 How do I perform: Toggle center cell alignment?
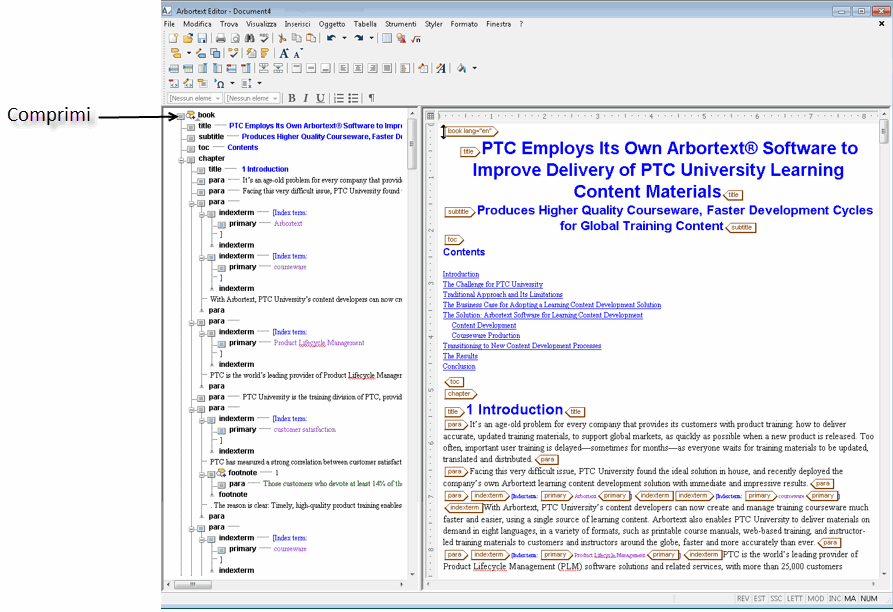coord(358,68)
